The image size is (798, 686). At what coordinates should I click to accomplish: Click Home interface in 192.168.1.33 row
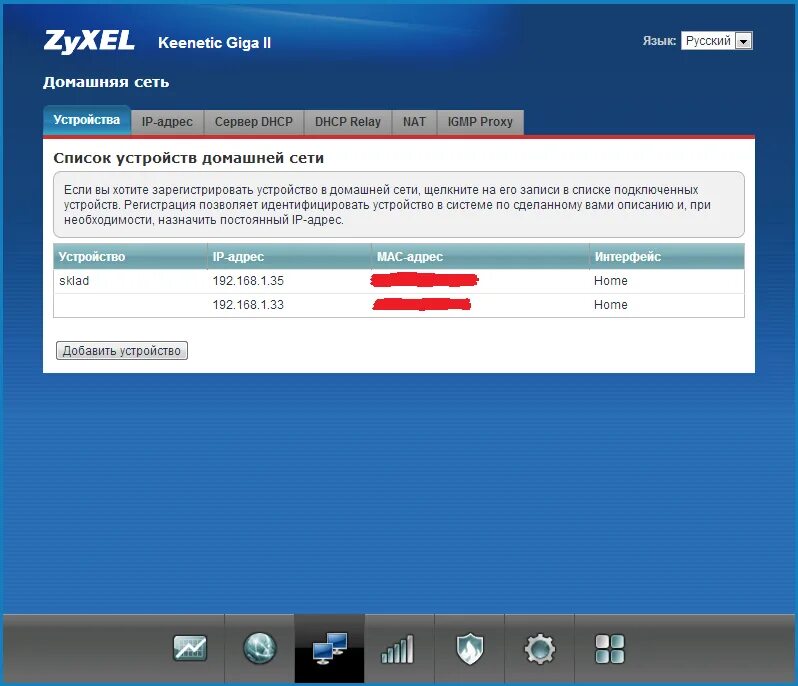point(611,305)
